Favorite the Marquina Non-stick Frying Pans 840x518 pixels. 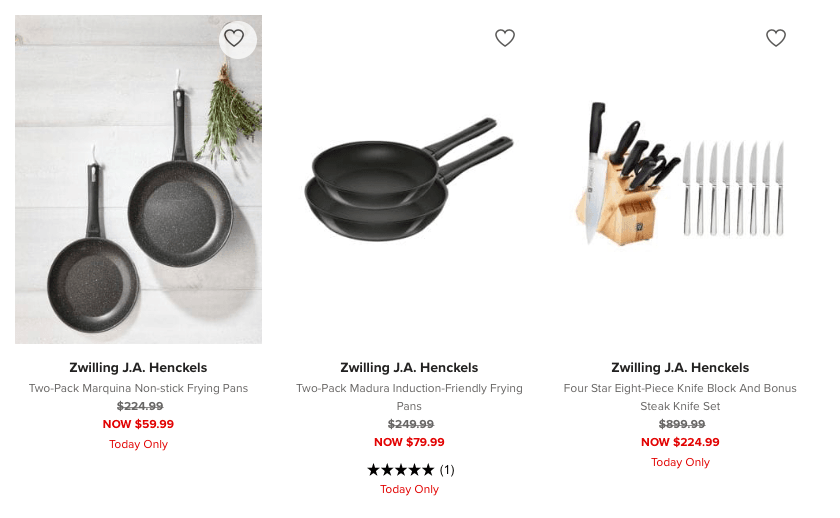(234, 38)
